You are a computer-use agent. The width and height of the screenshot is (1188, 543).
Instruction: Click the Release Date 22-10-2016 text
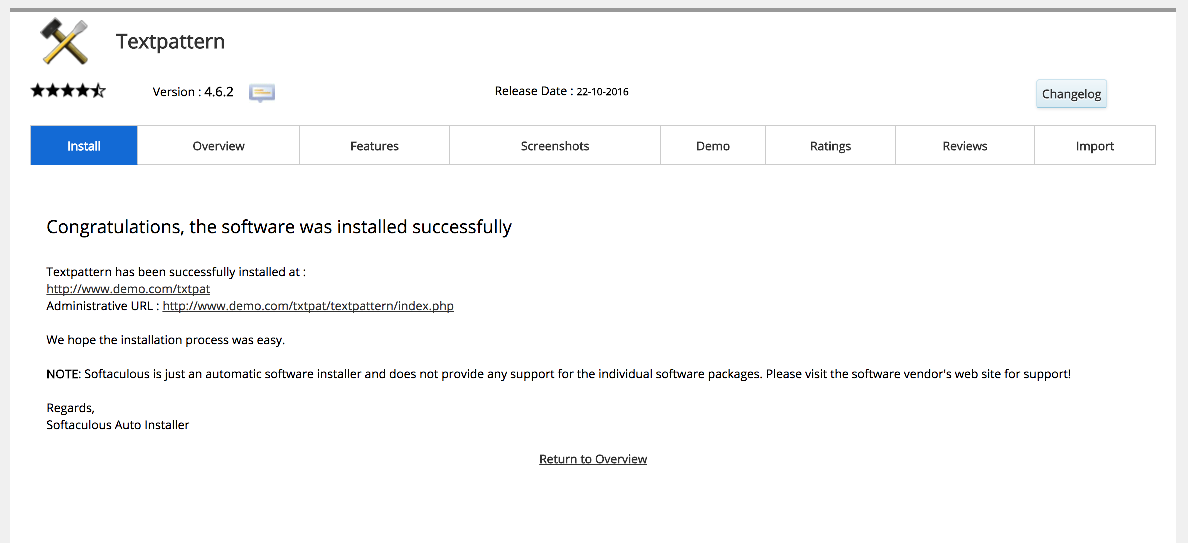pos(561,91)
